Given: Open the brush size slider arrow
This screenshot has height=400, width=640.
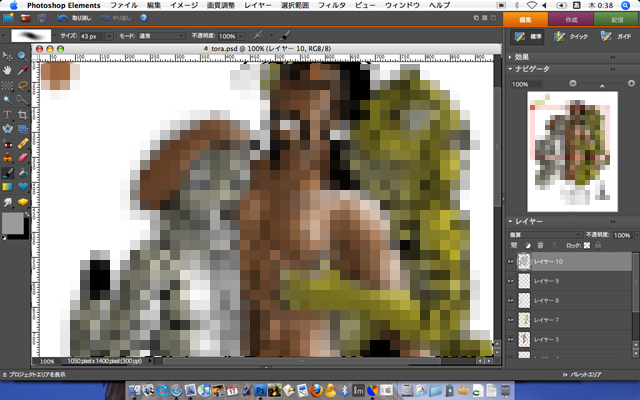Looking at the screenshot, I should (109, 36).
